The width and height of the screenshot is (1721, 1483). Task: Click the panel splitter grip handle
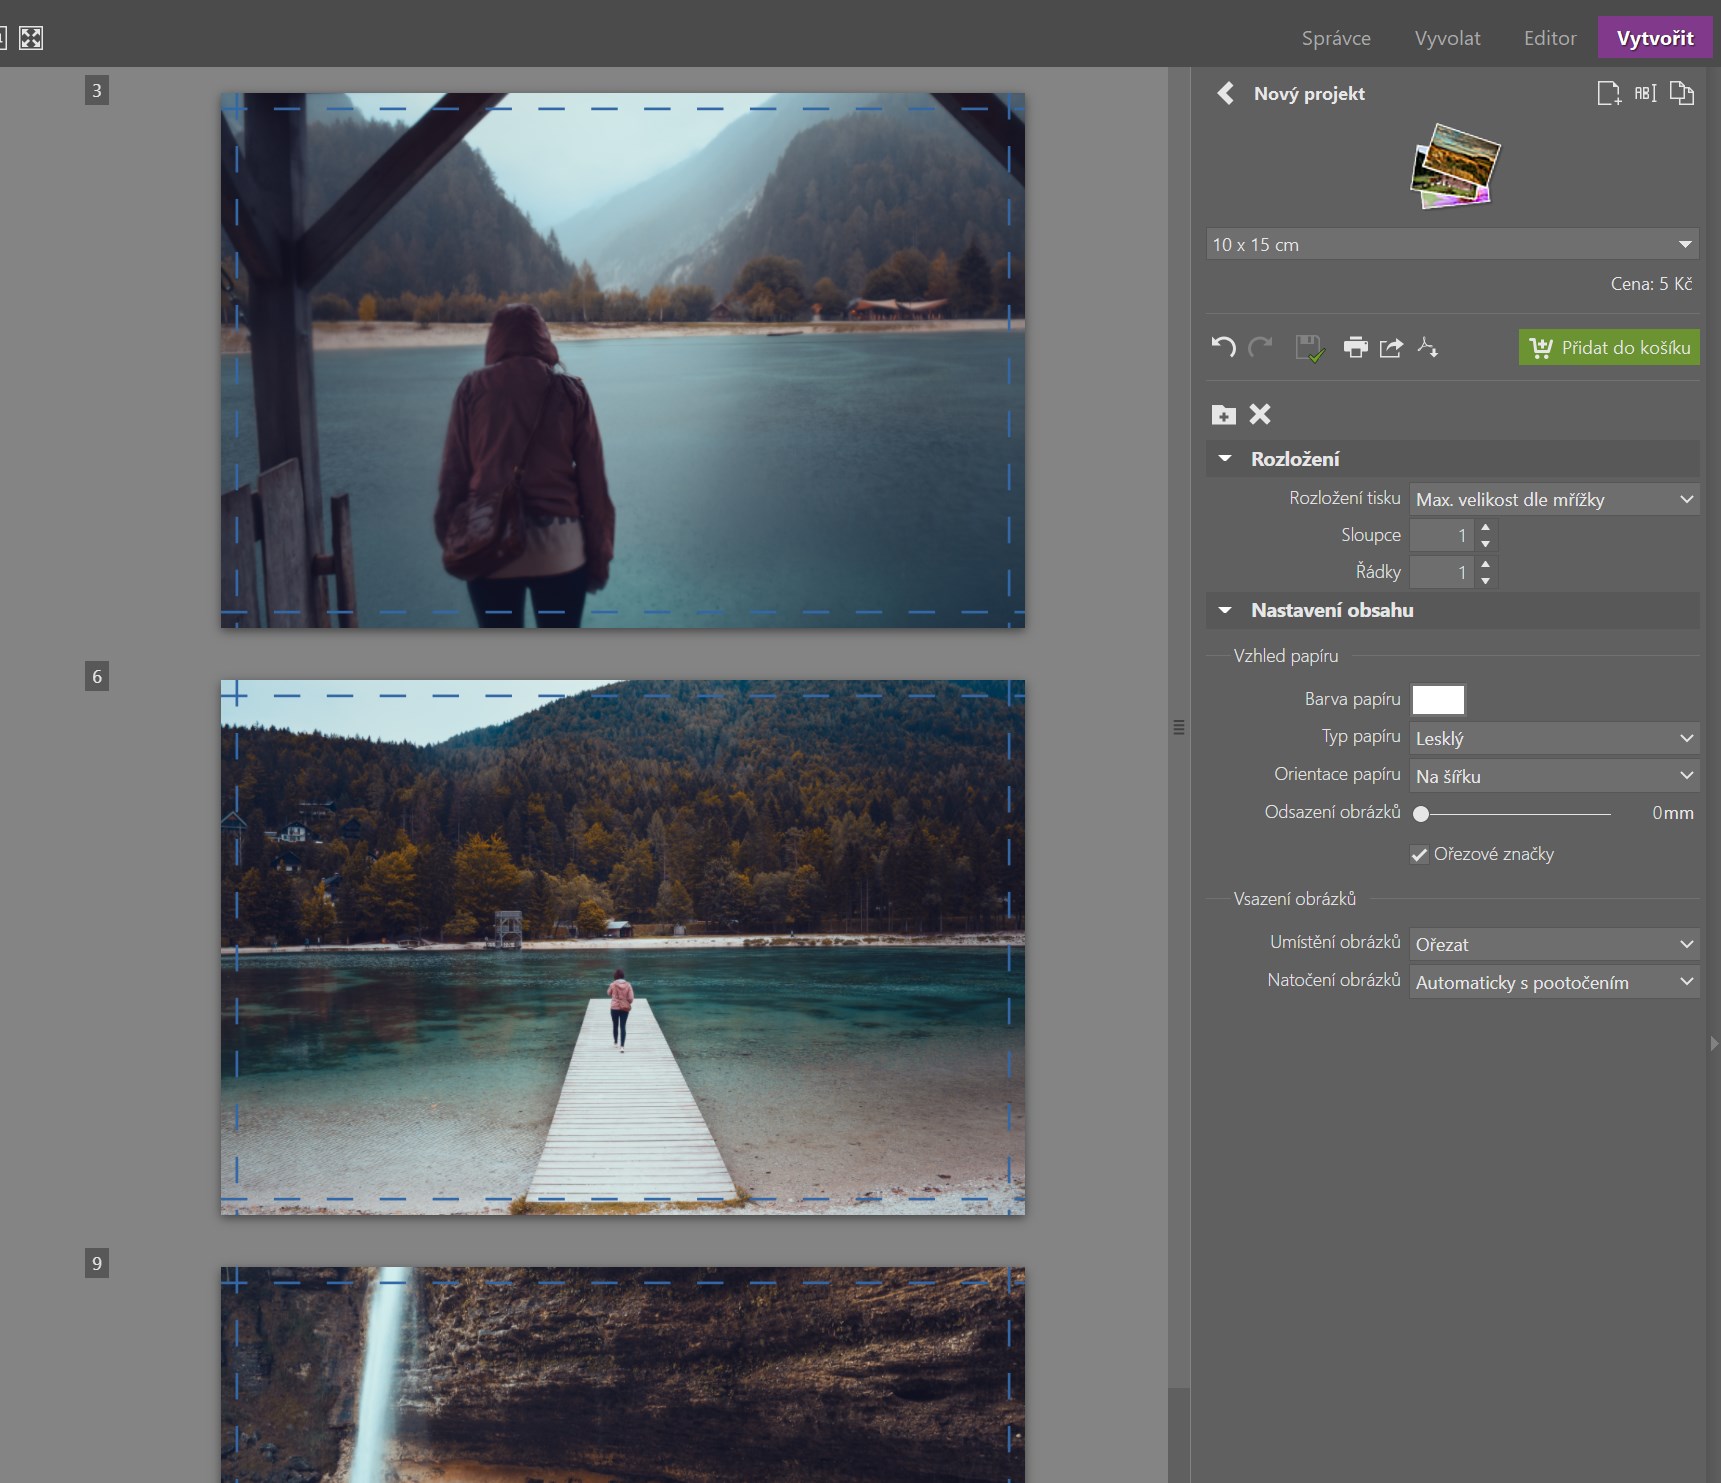(x=1179, y=727)
